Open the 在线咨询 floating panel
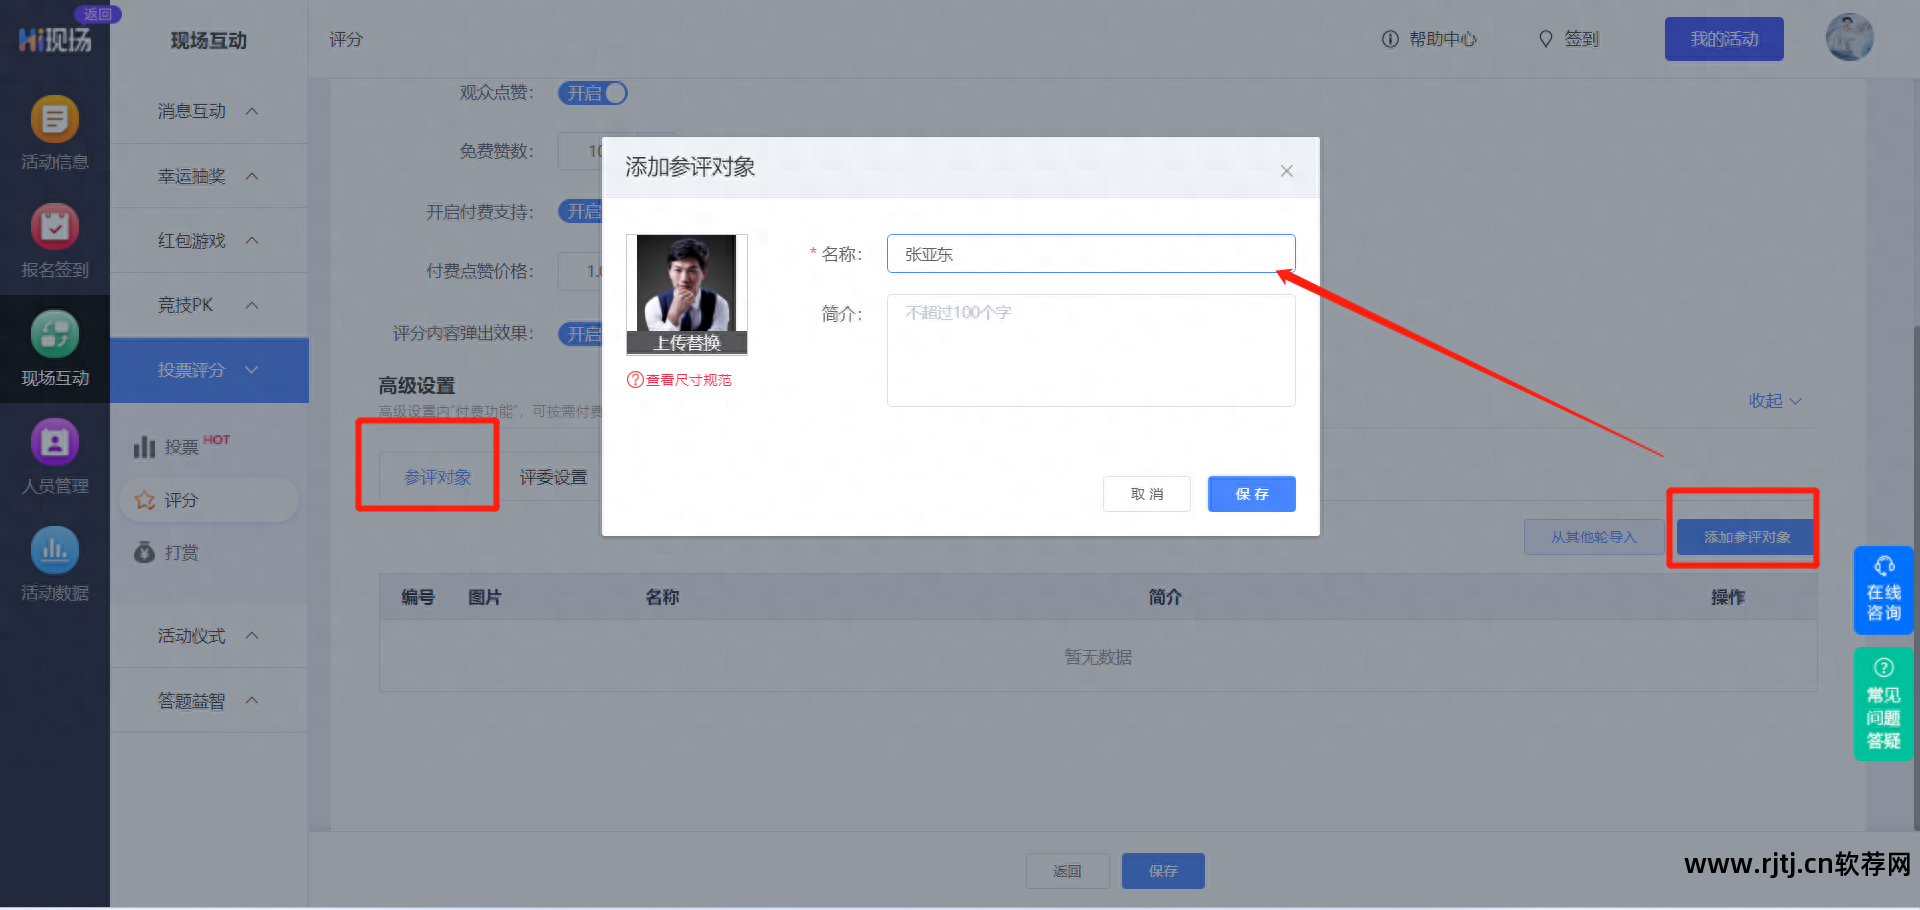1920x910 pixels. pyautogui.click(x=1883, y=590)
